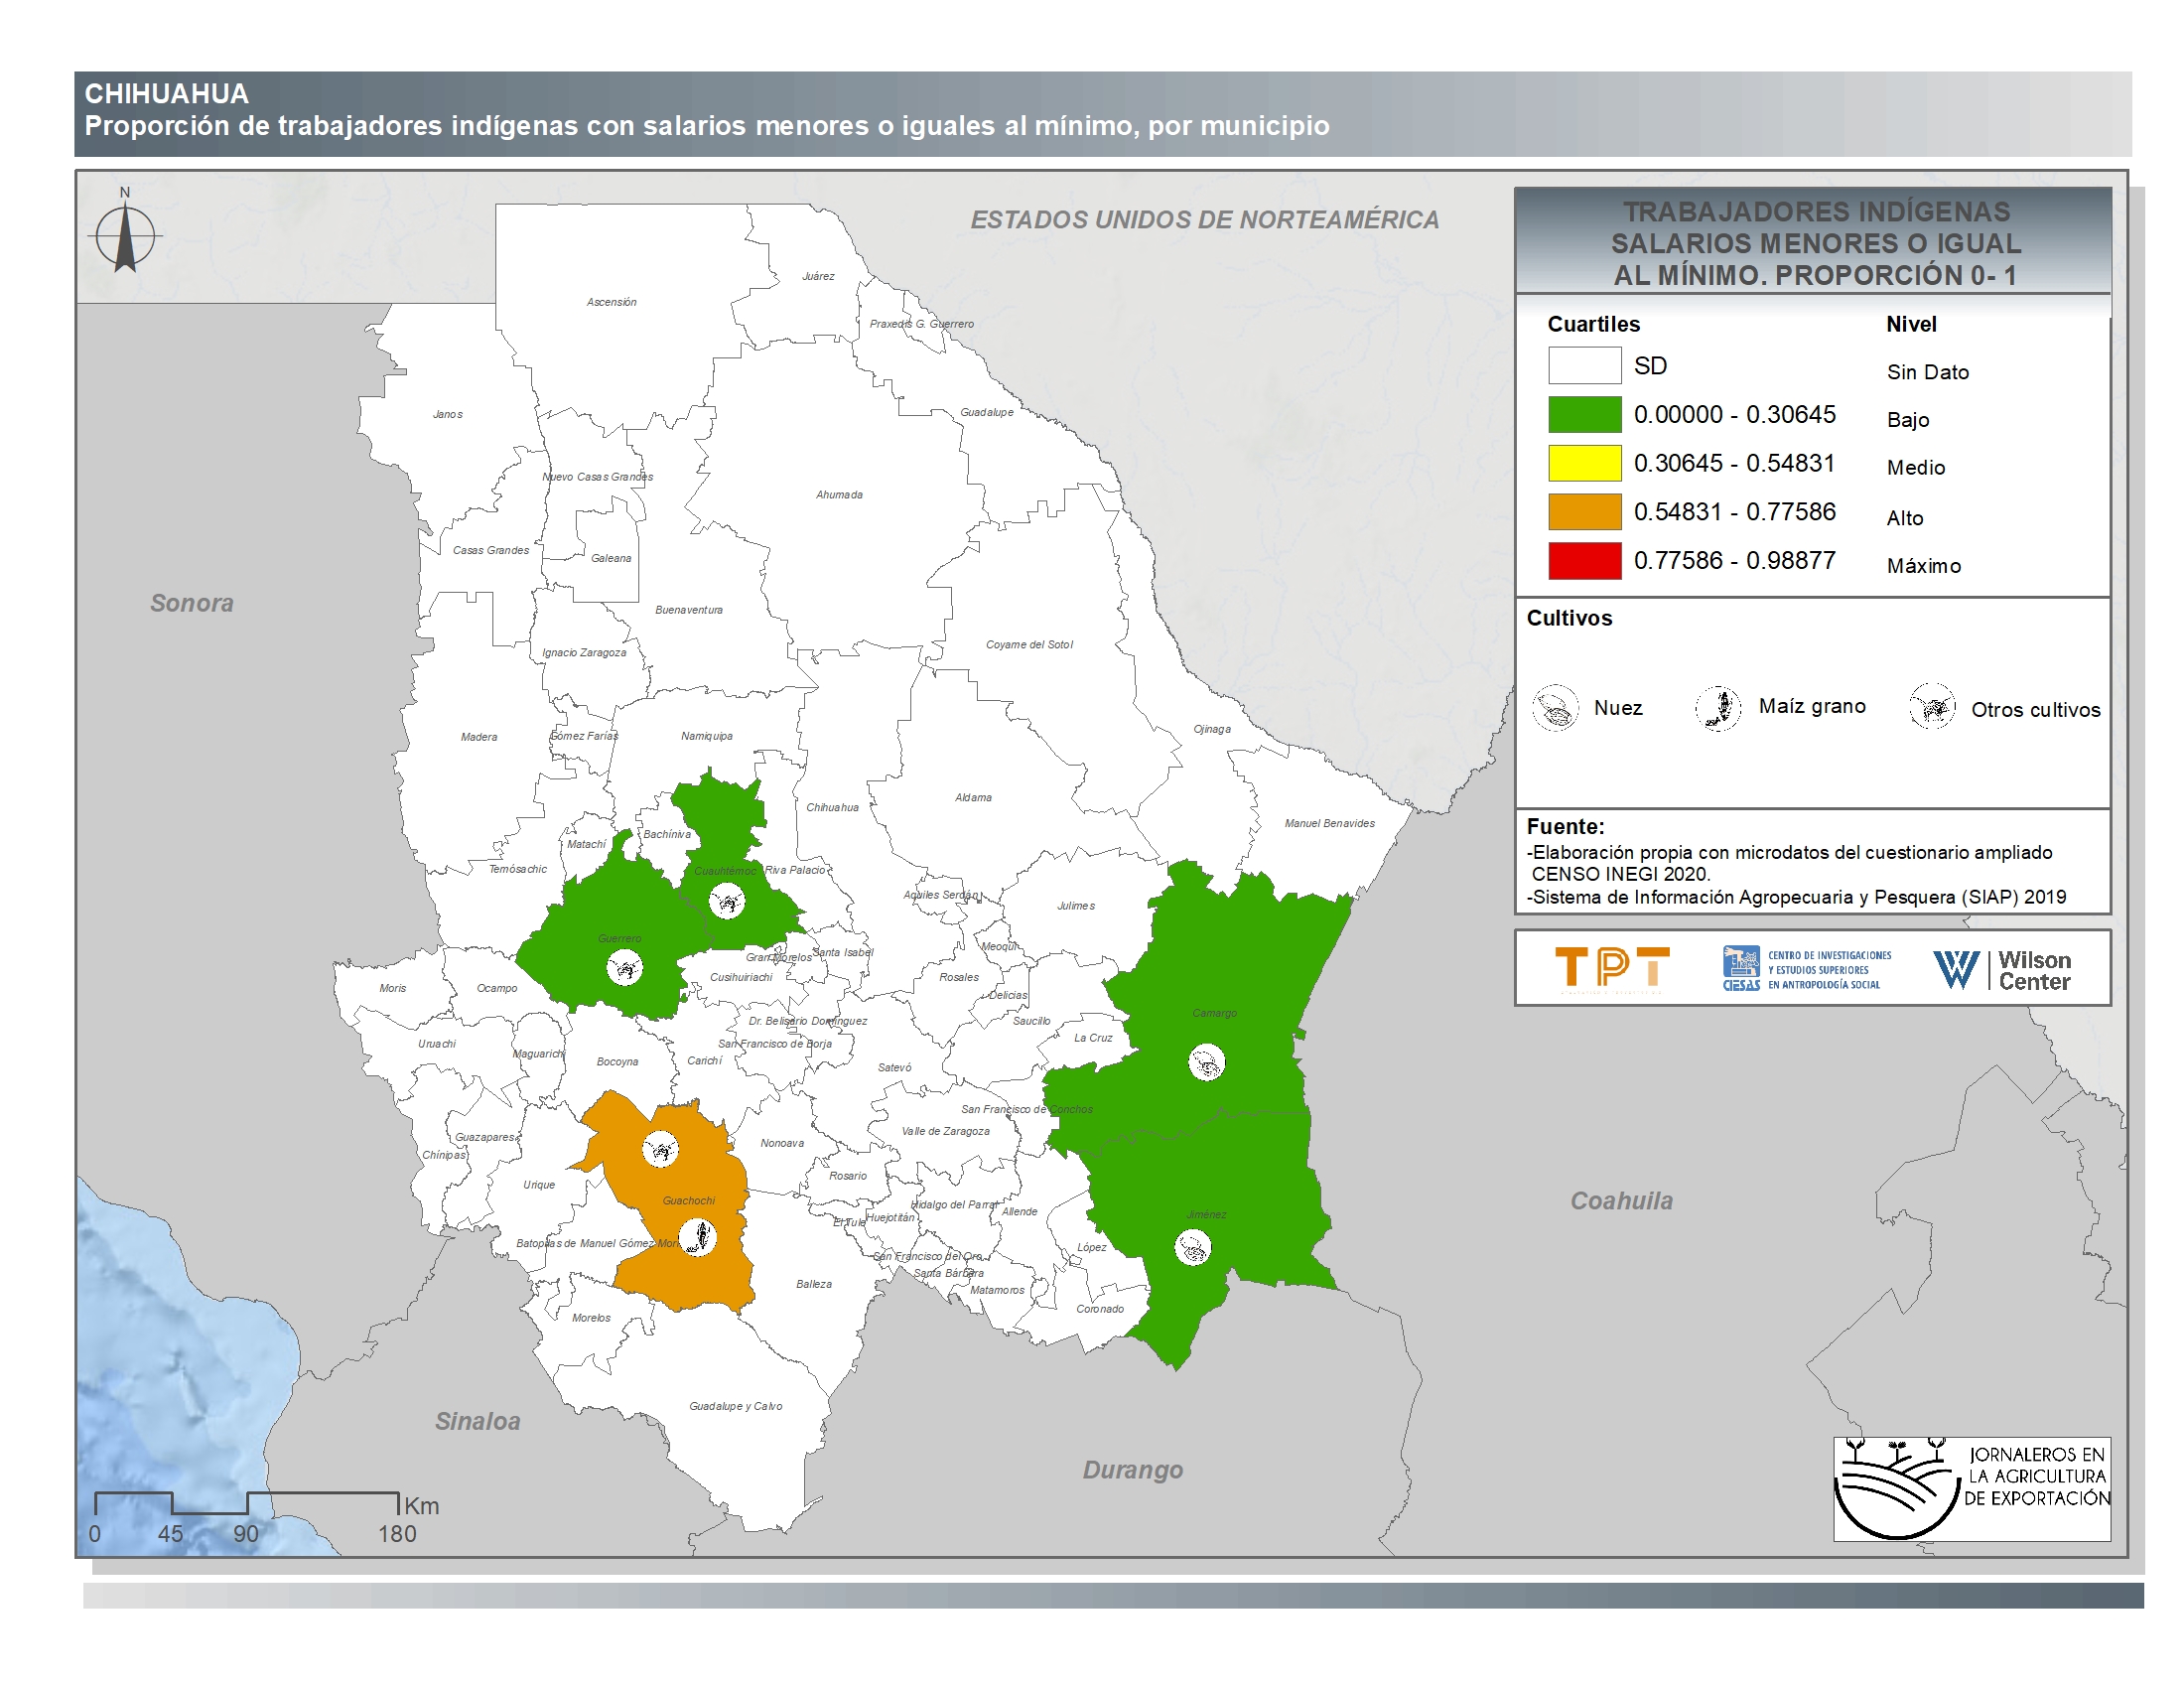Click the Jornaleros en la Agricultura logo
Viewport: 2184px width, 1688px height.
[x=1972, y=1489]
